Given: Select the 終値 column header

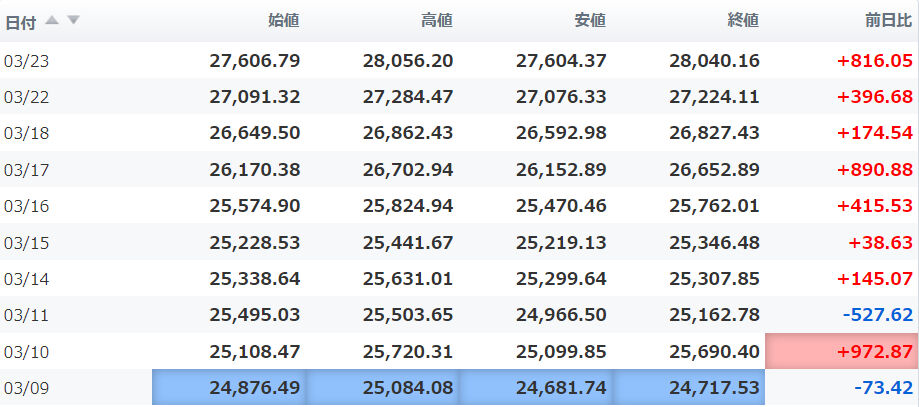Looking at the screenshot, I should pos(743,21).
